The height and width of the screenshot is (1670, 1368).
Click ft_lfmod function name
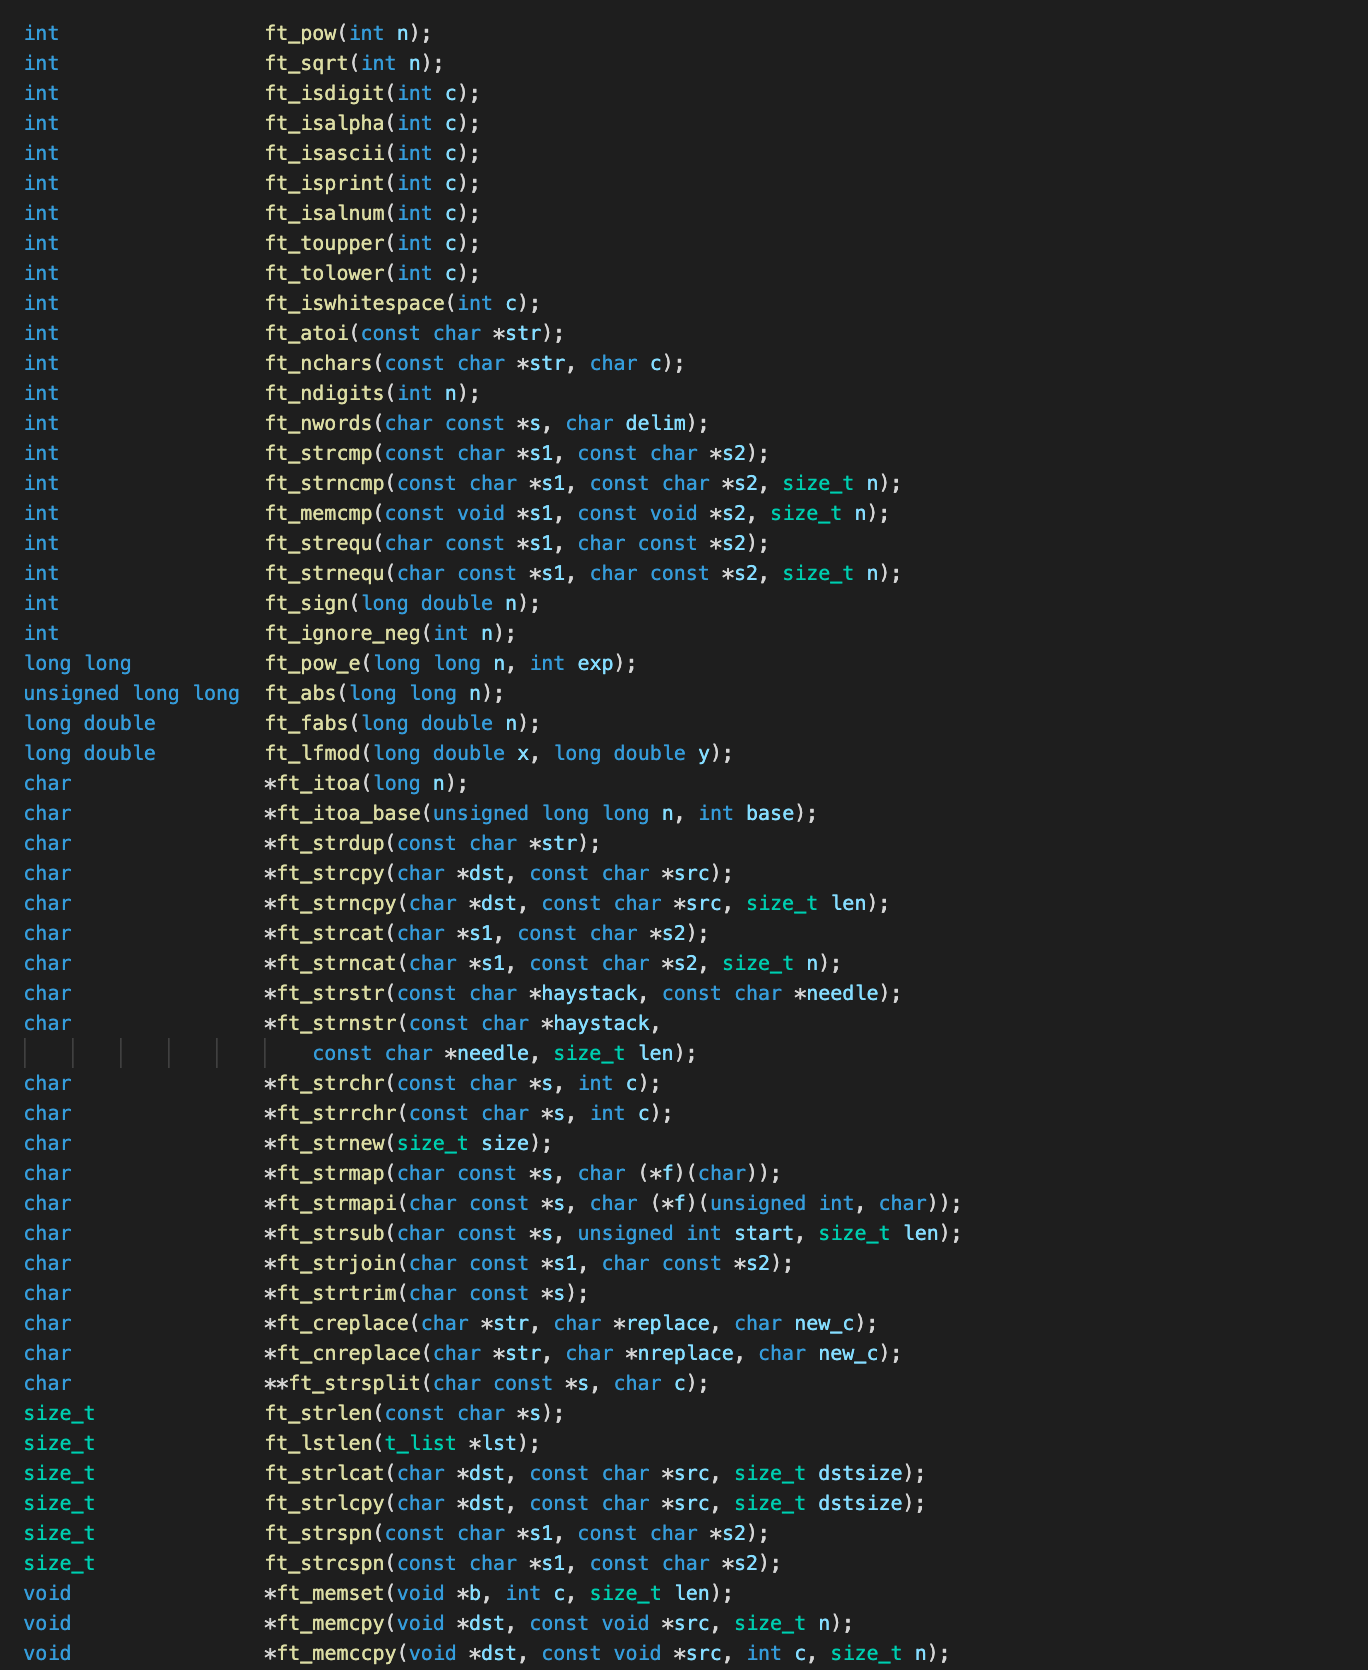click(x=313, y=753)
